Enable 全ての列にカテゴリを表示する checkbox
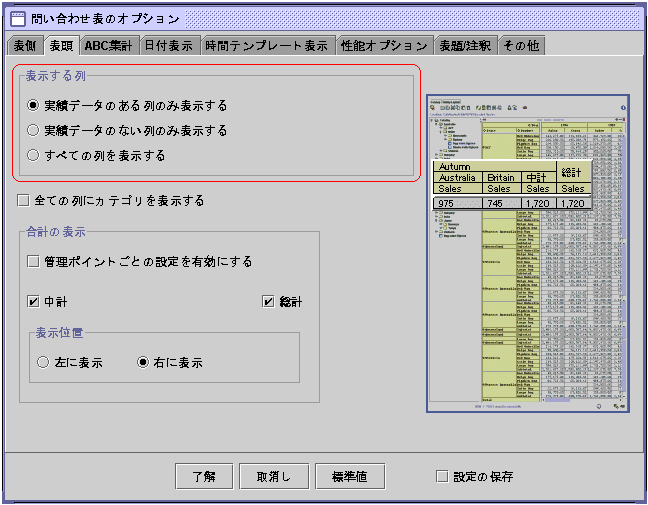648x505 pixels. (x=24, y=201)
